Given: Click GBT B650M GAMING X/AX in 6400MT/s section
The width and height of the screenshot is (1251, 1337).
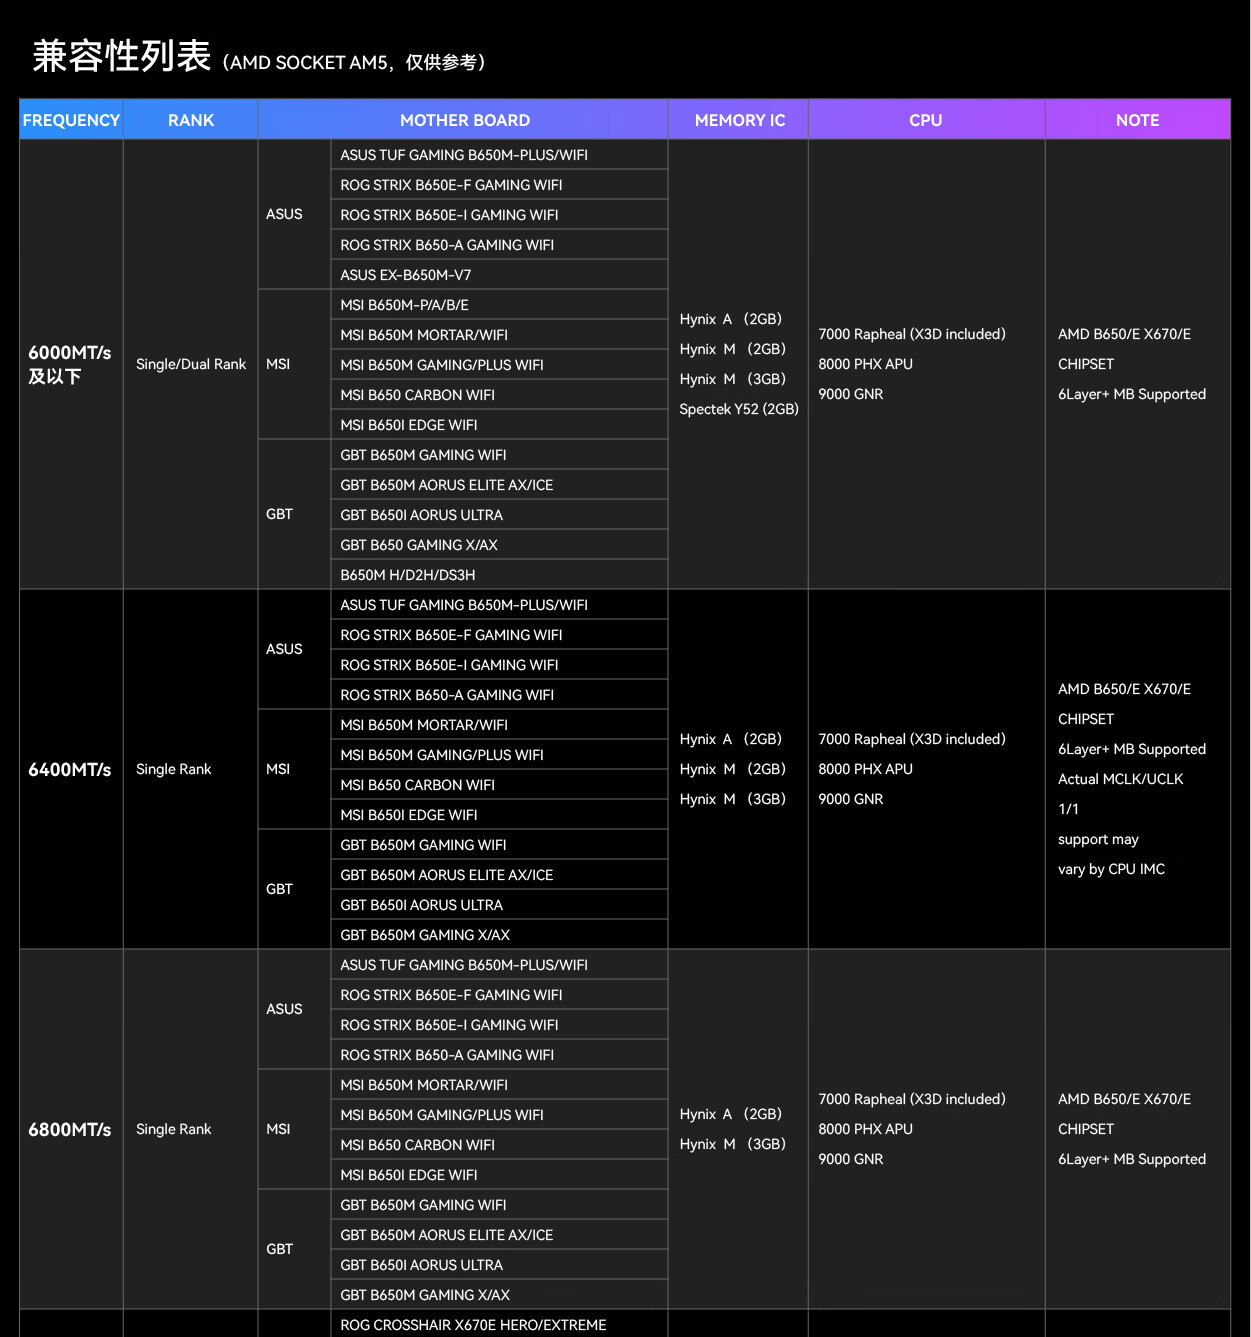Looking at the screenshot, I should (x=499, y=934).
